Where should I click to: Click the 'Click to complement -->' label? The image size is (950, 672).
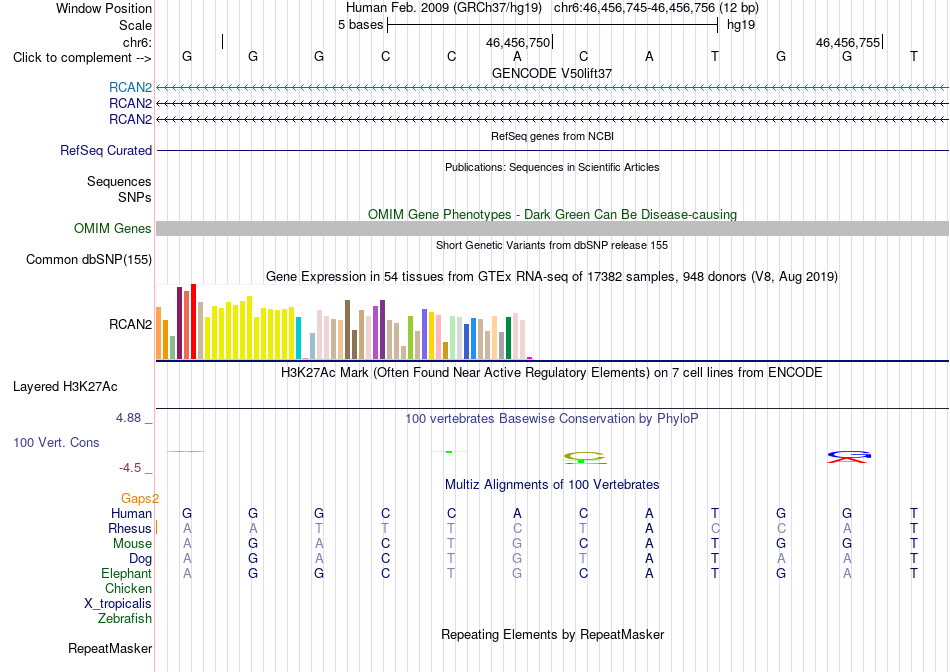pyautogui.click(x=82, y=58)
